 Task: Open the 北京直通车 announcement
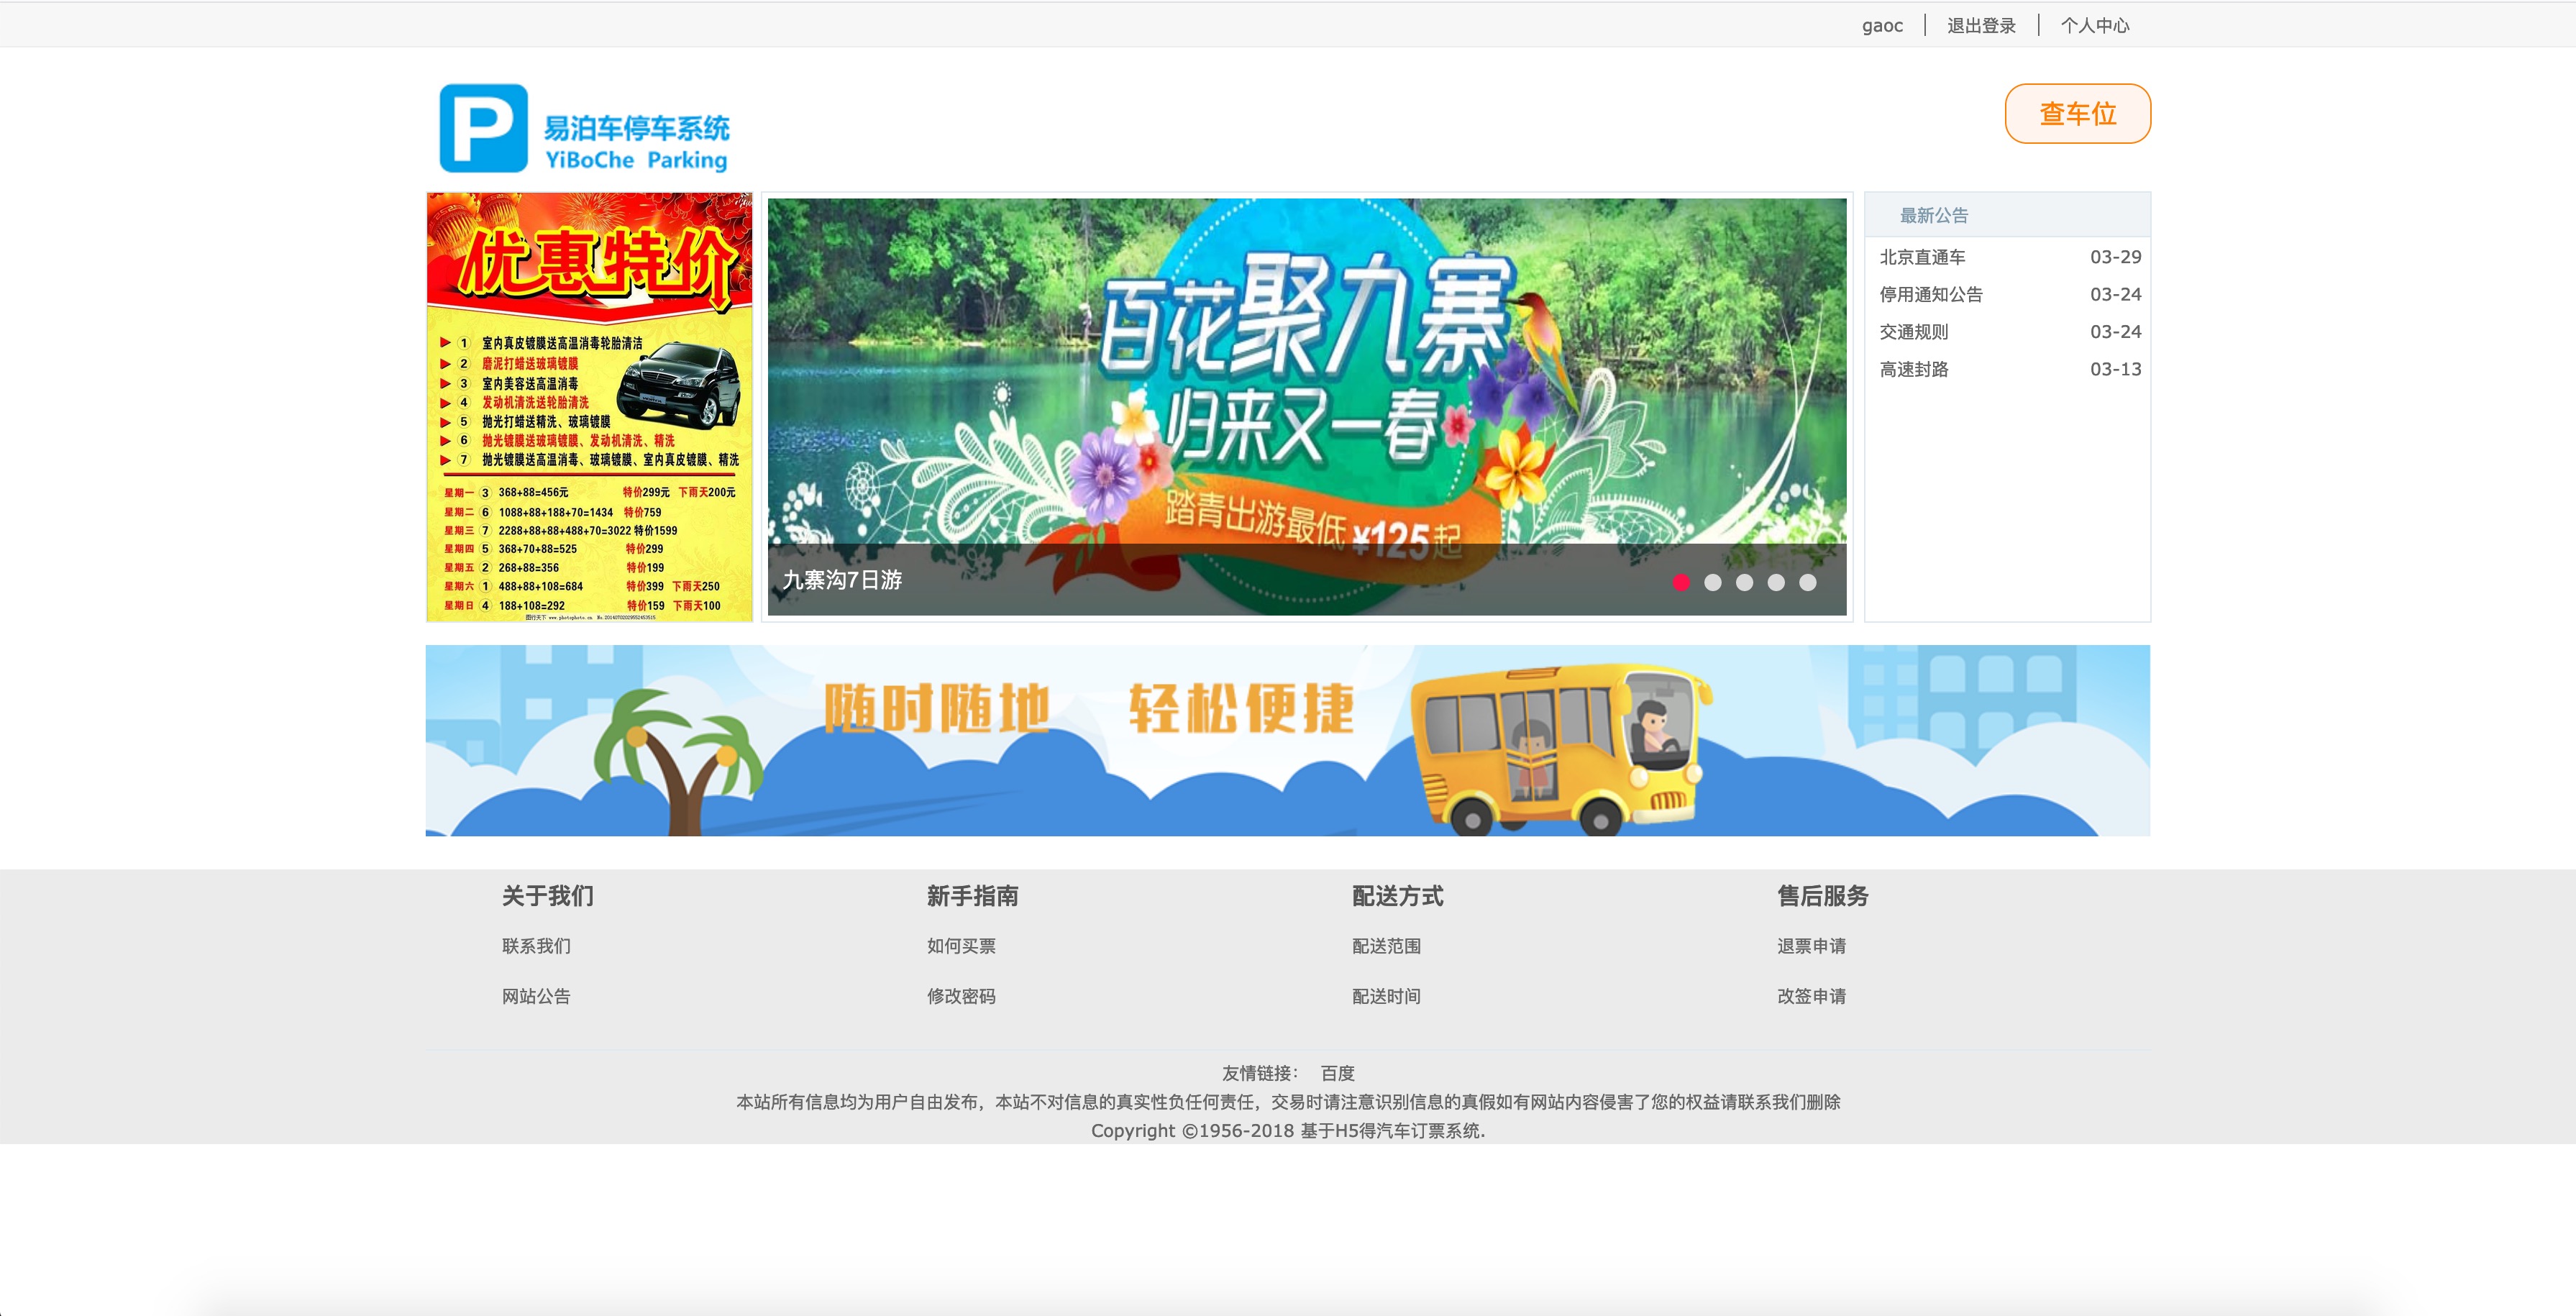tap(1922, 257)
